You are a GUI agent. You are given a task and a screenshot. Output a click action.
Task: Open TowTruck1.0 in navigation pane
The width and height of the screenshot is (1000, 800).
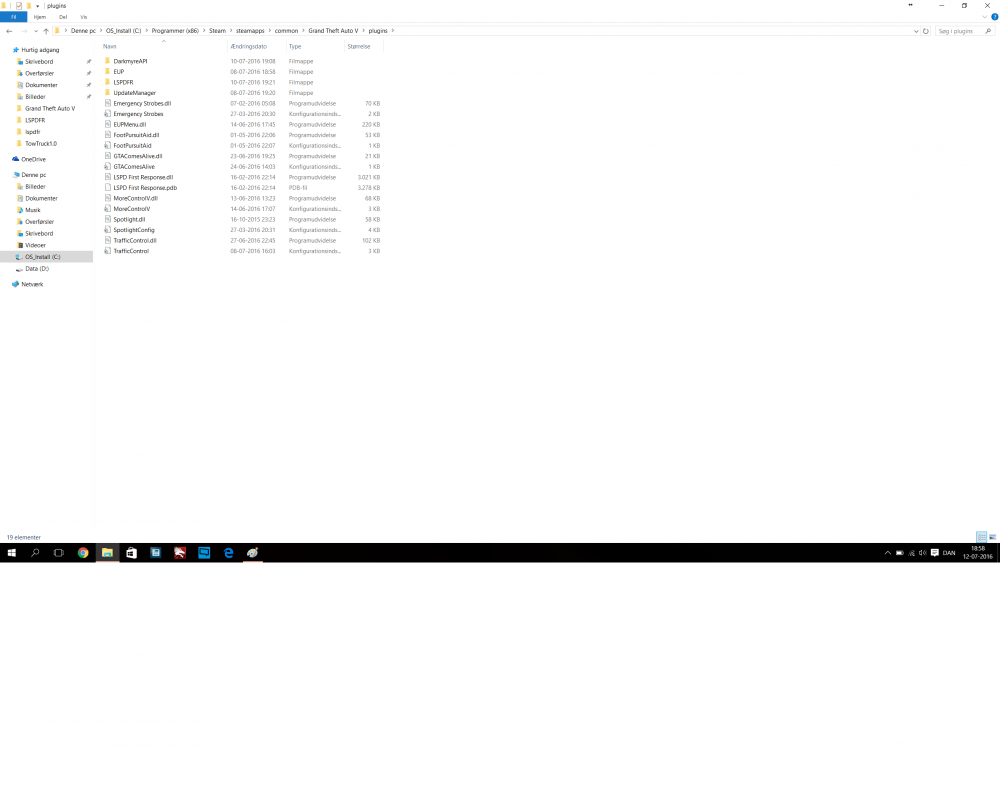point(41,144)
